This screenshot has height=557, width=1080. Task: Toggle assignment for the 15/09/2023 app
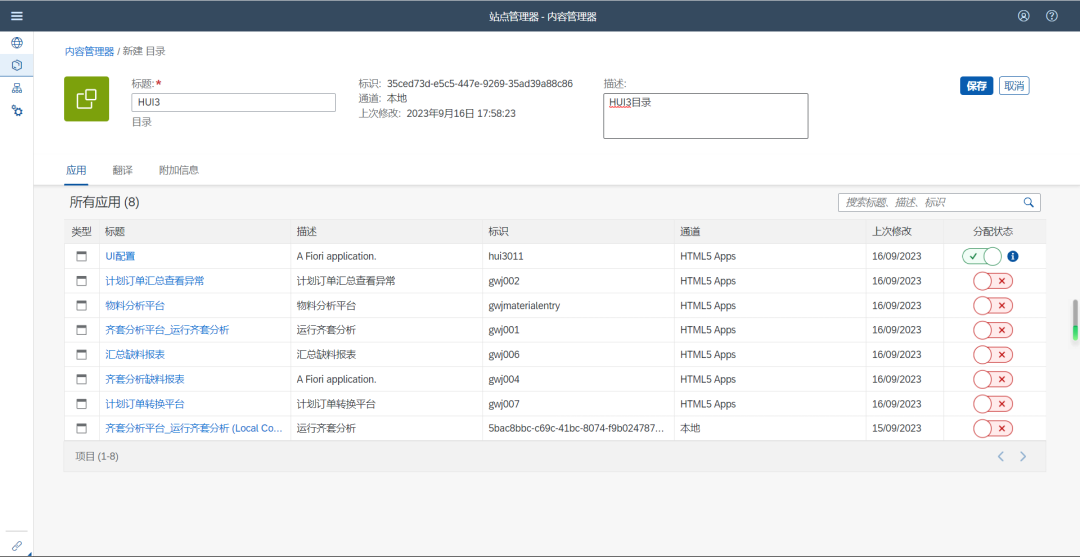(993, 428)
